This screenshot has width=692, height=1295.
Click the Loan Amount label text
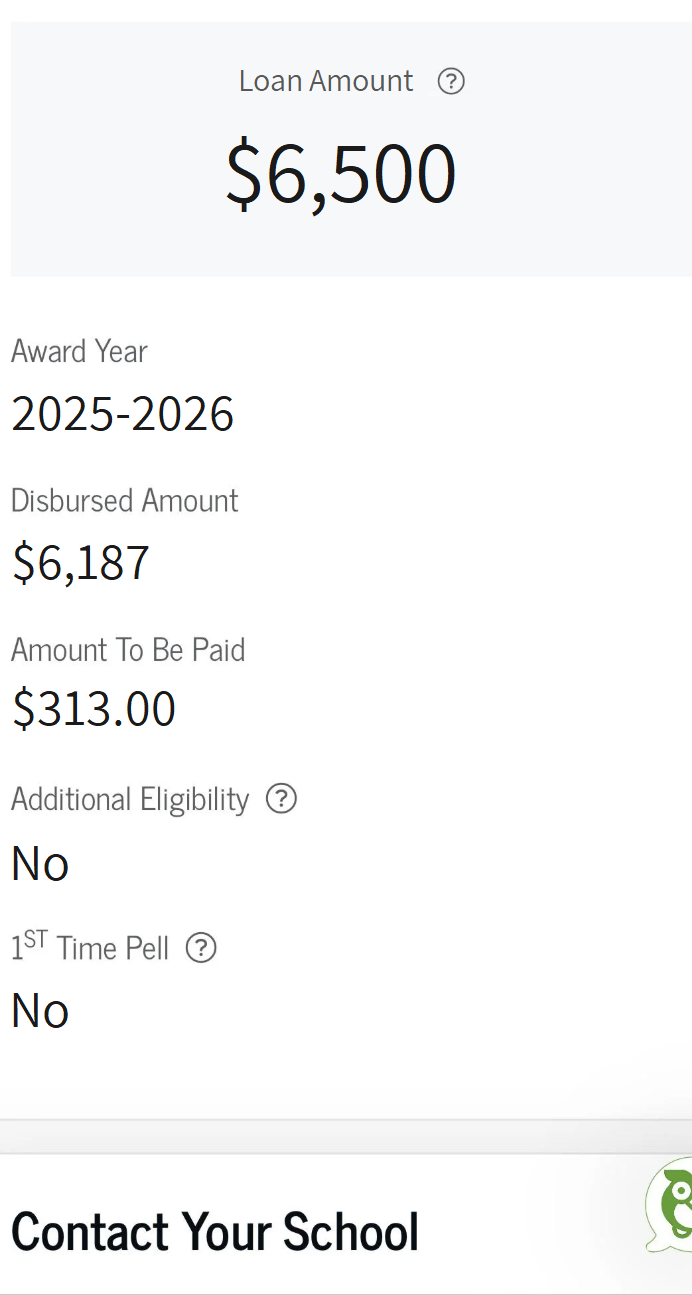click(x=326, y=81)
